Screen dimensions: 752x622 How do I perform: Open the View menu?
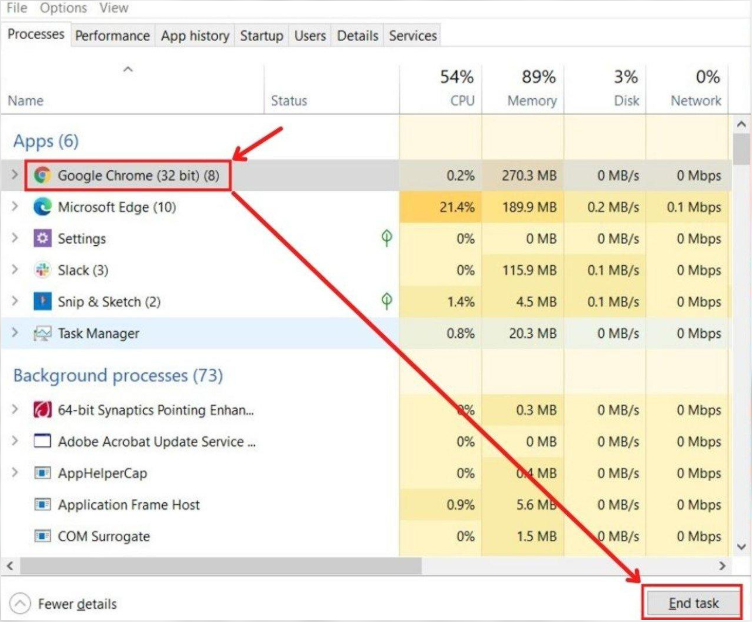pos(114,8)
